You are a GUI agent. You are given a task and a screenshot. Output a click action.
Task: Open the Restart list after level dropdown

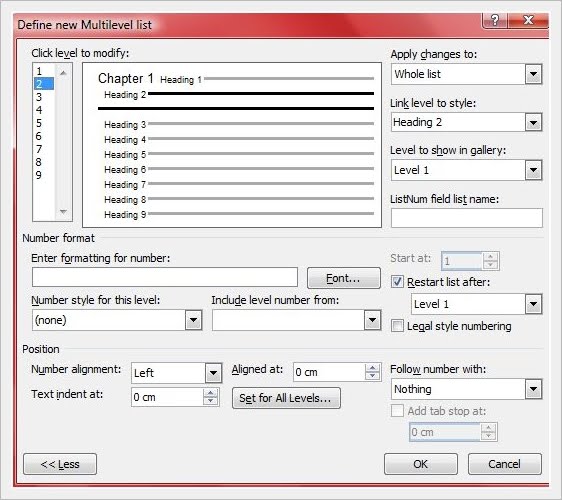tap(533, 304)
